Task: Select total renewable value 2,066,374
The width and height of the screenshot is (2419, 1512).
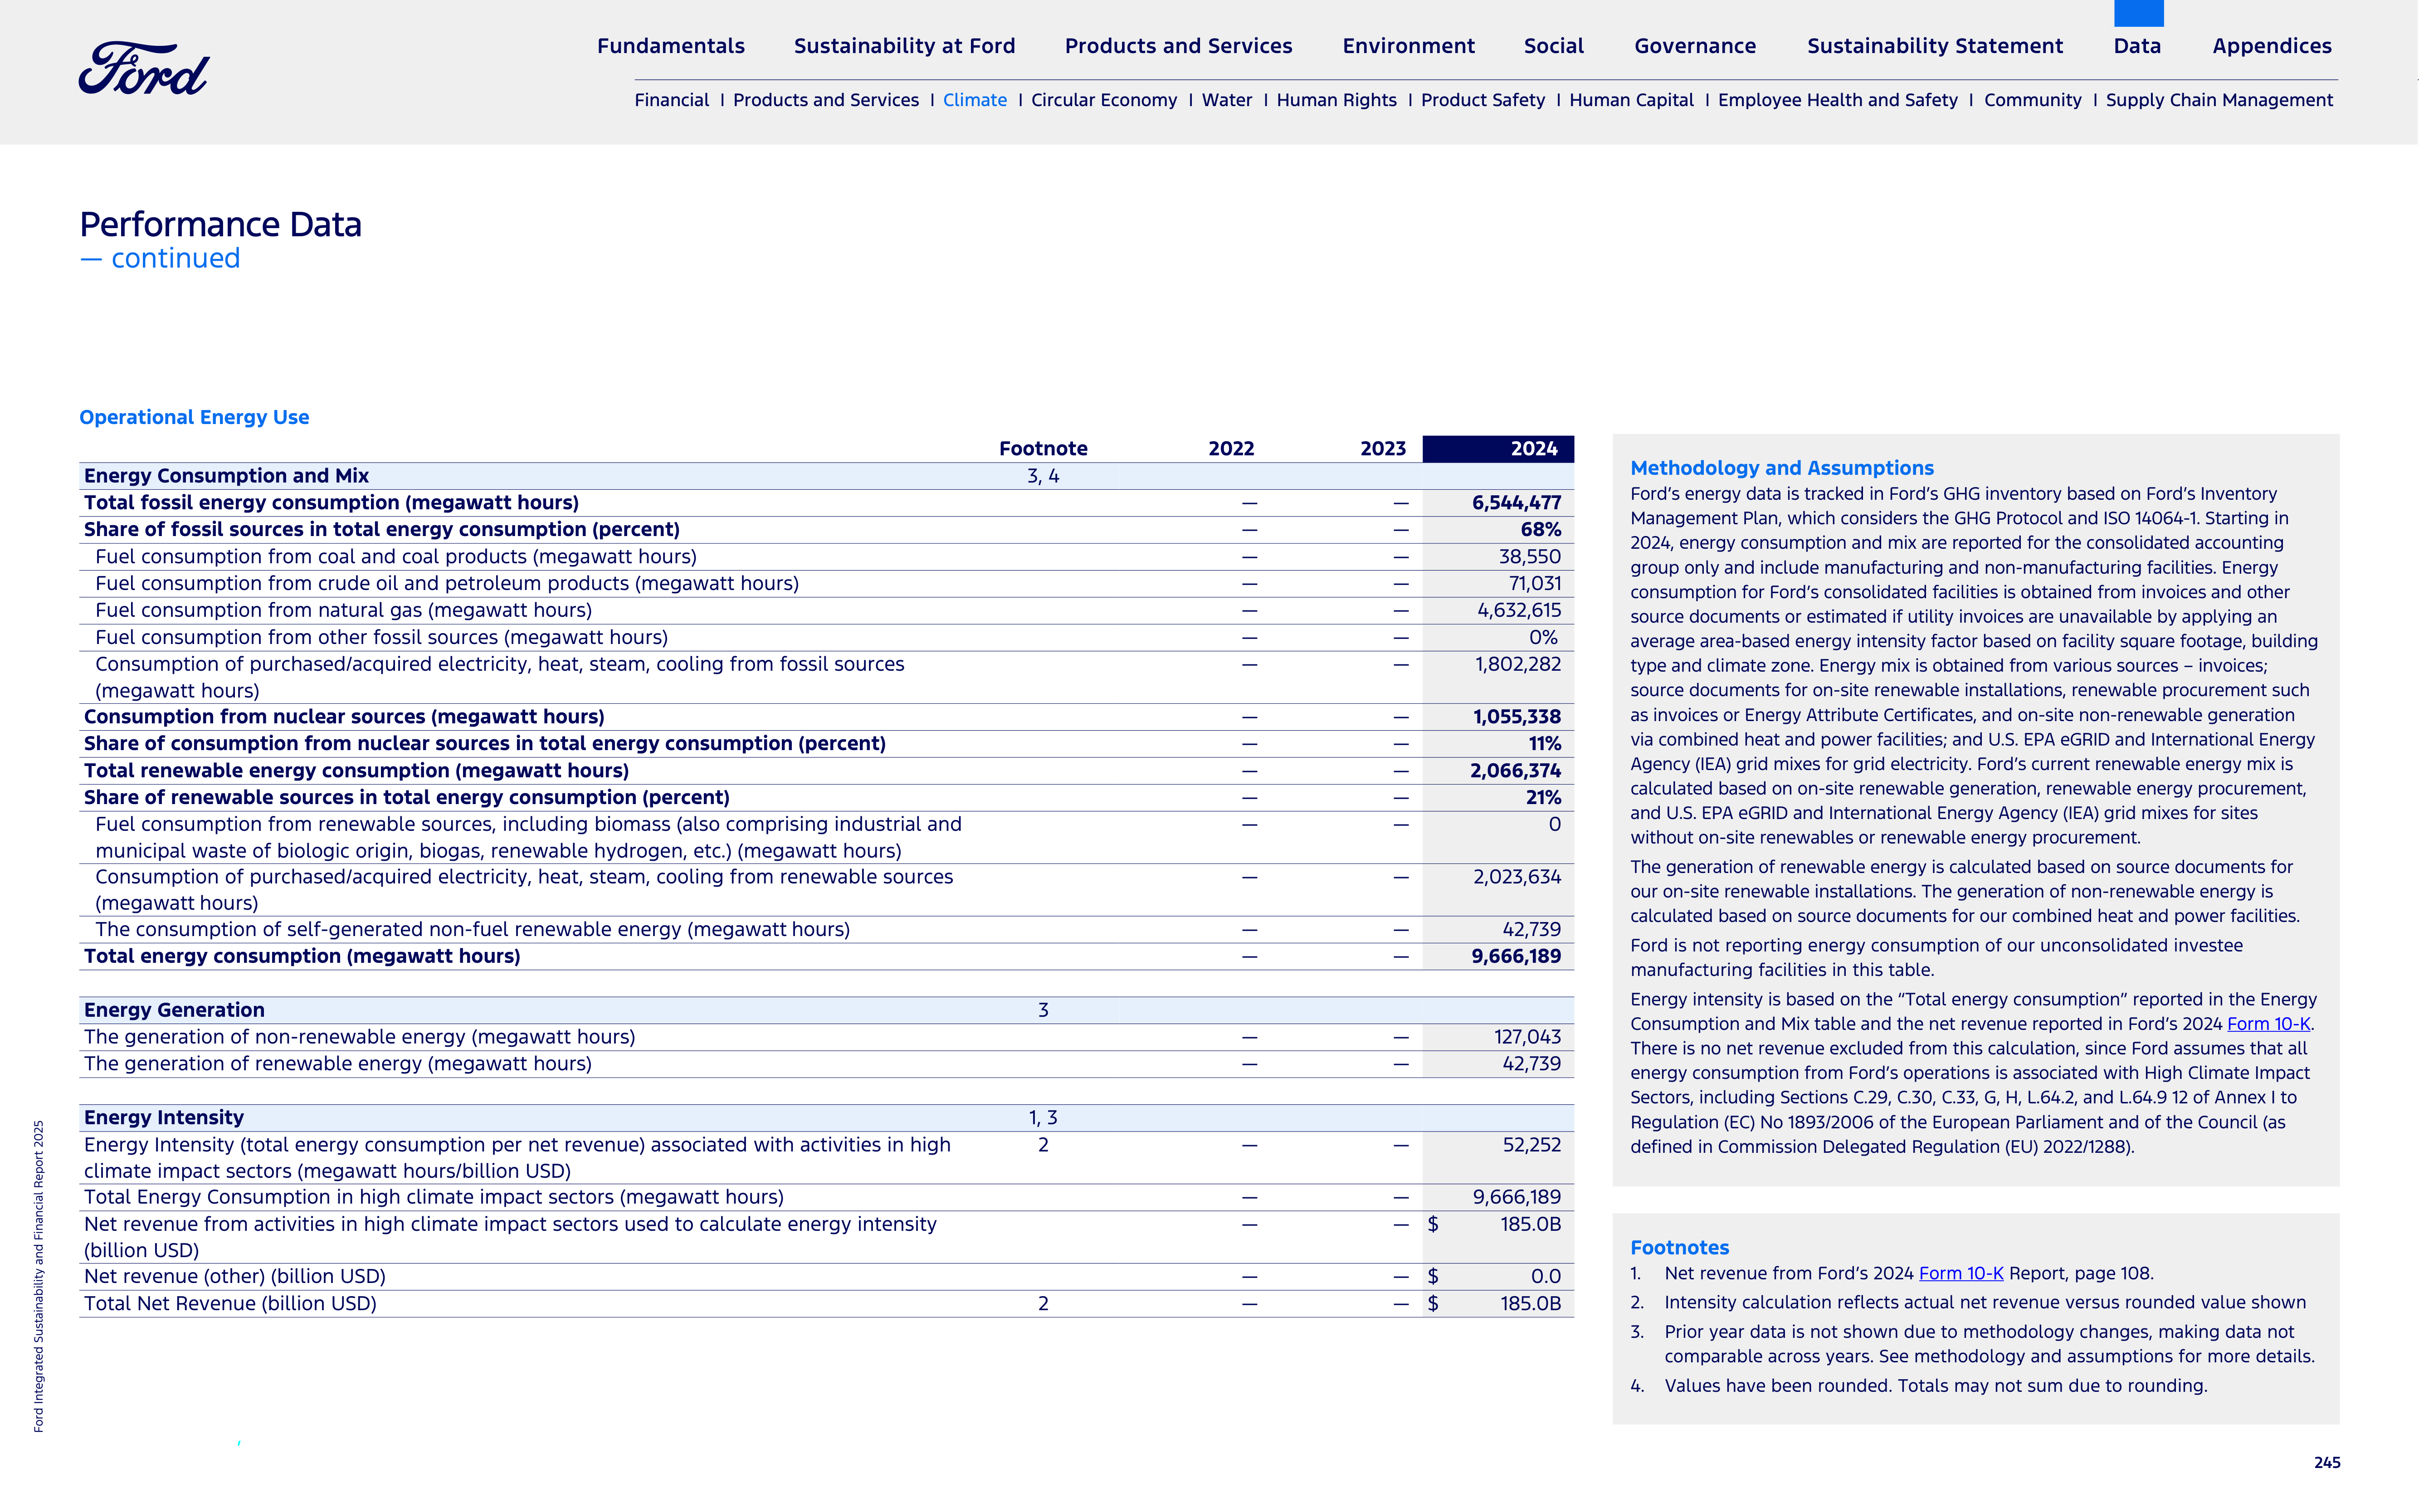Action: point(1515,771)
